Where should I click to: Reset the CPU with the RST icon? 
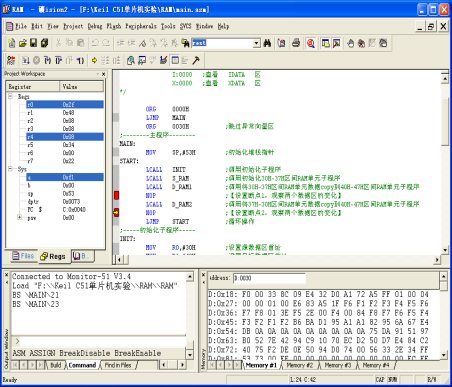11,60
